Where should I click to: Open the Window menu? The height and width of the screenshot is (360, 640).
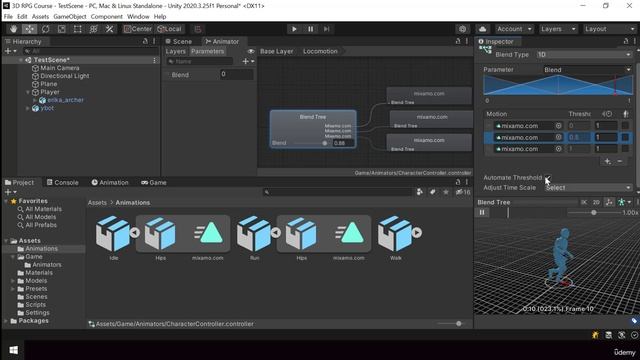pos(138,17)
